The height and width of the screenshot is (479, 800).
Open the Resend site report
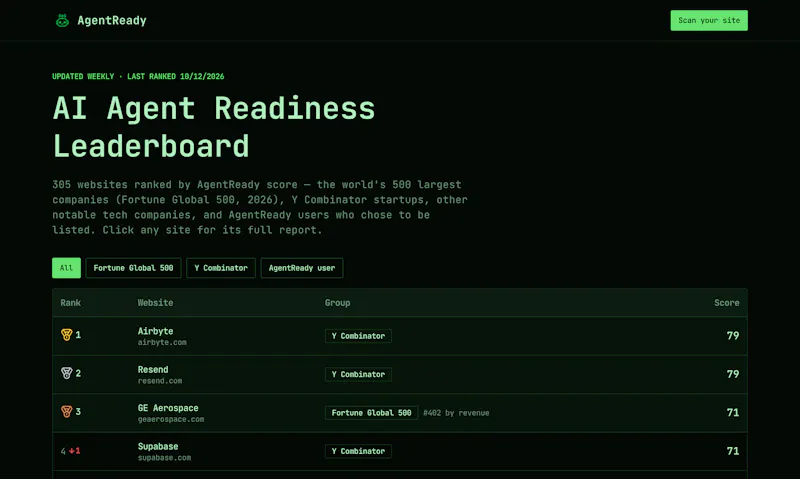click(153, 369)
